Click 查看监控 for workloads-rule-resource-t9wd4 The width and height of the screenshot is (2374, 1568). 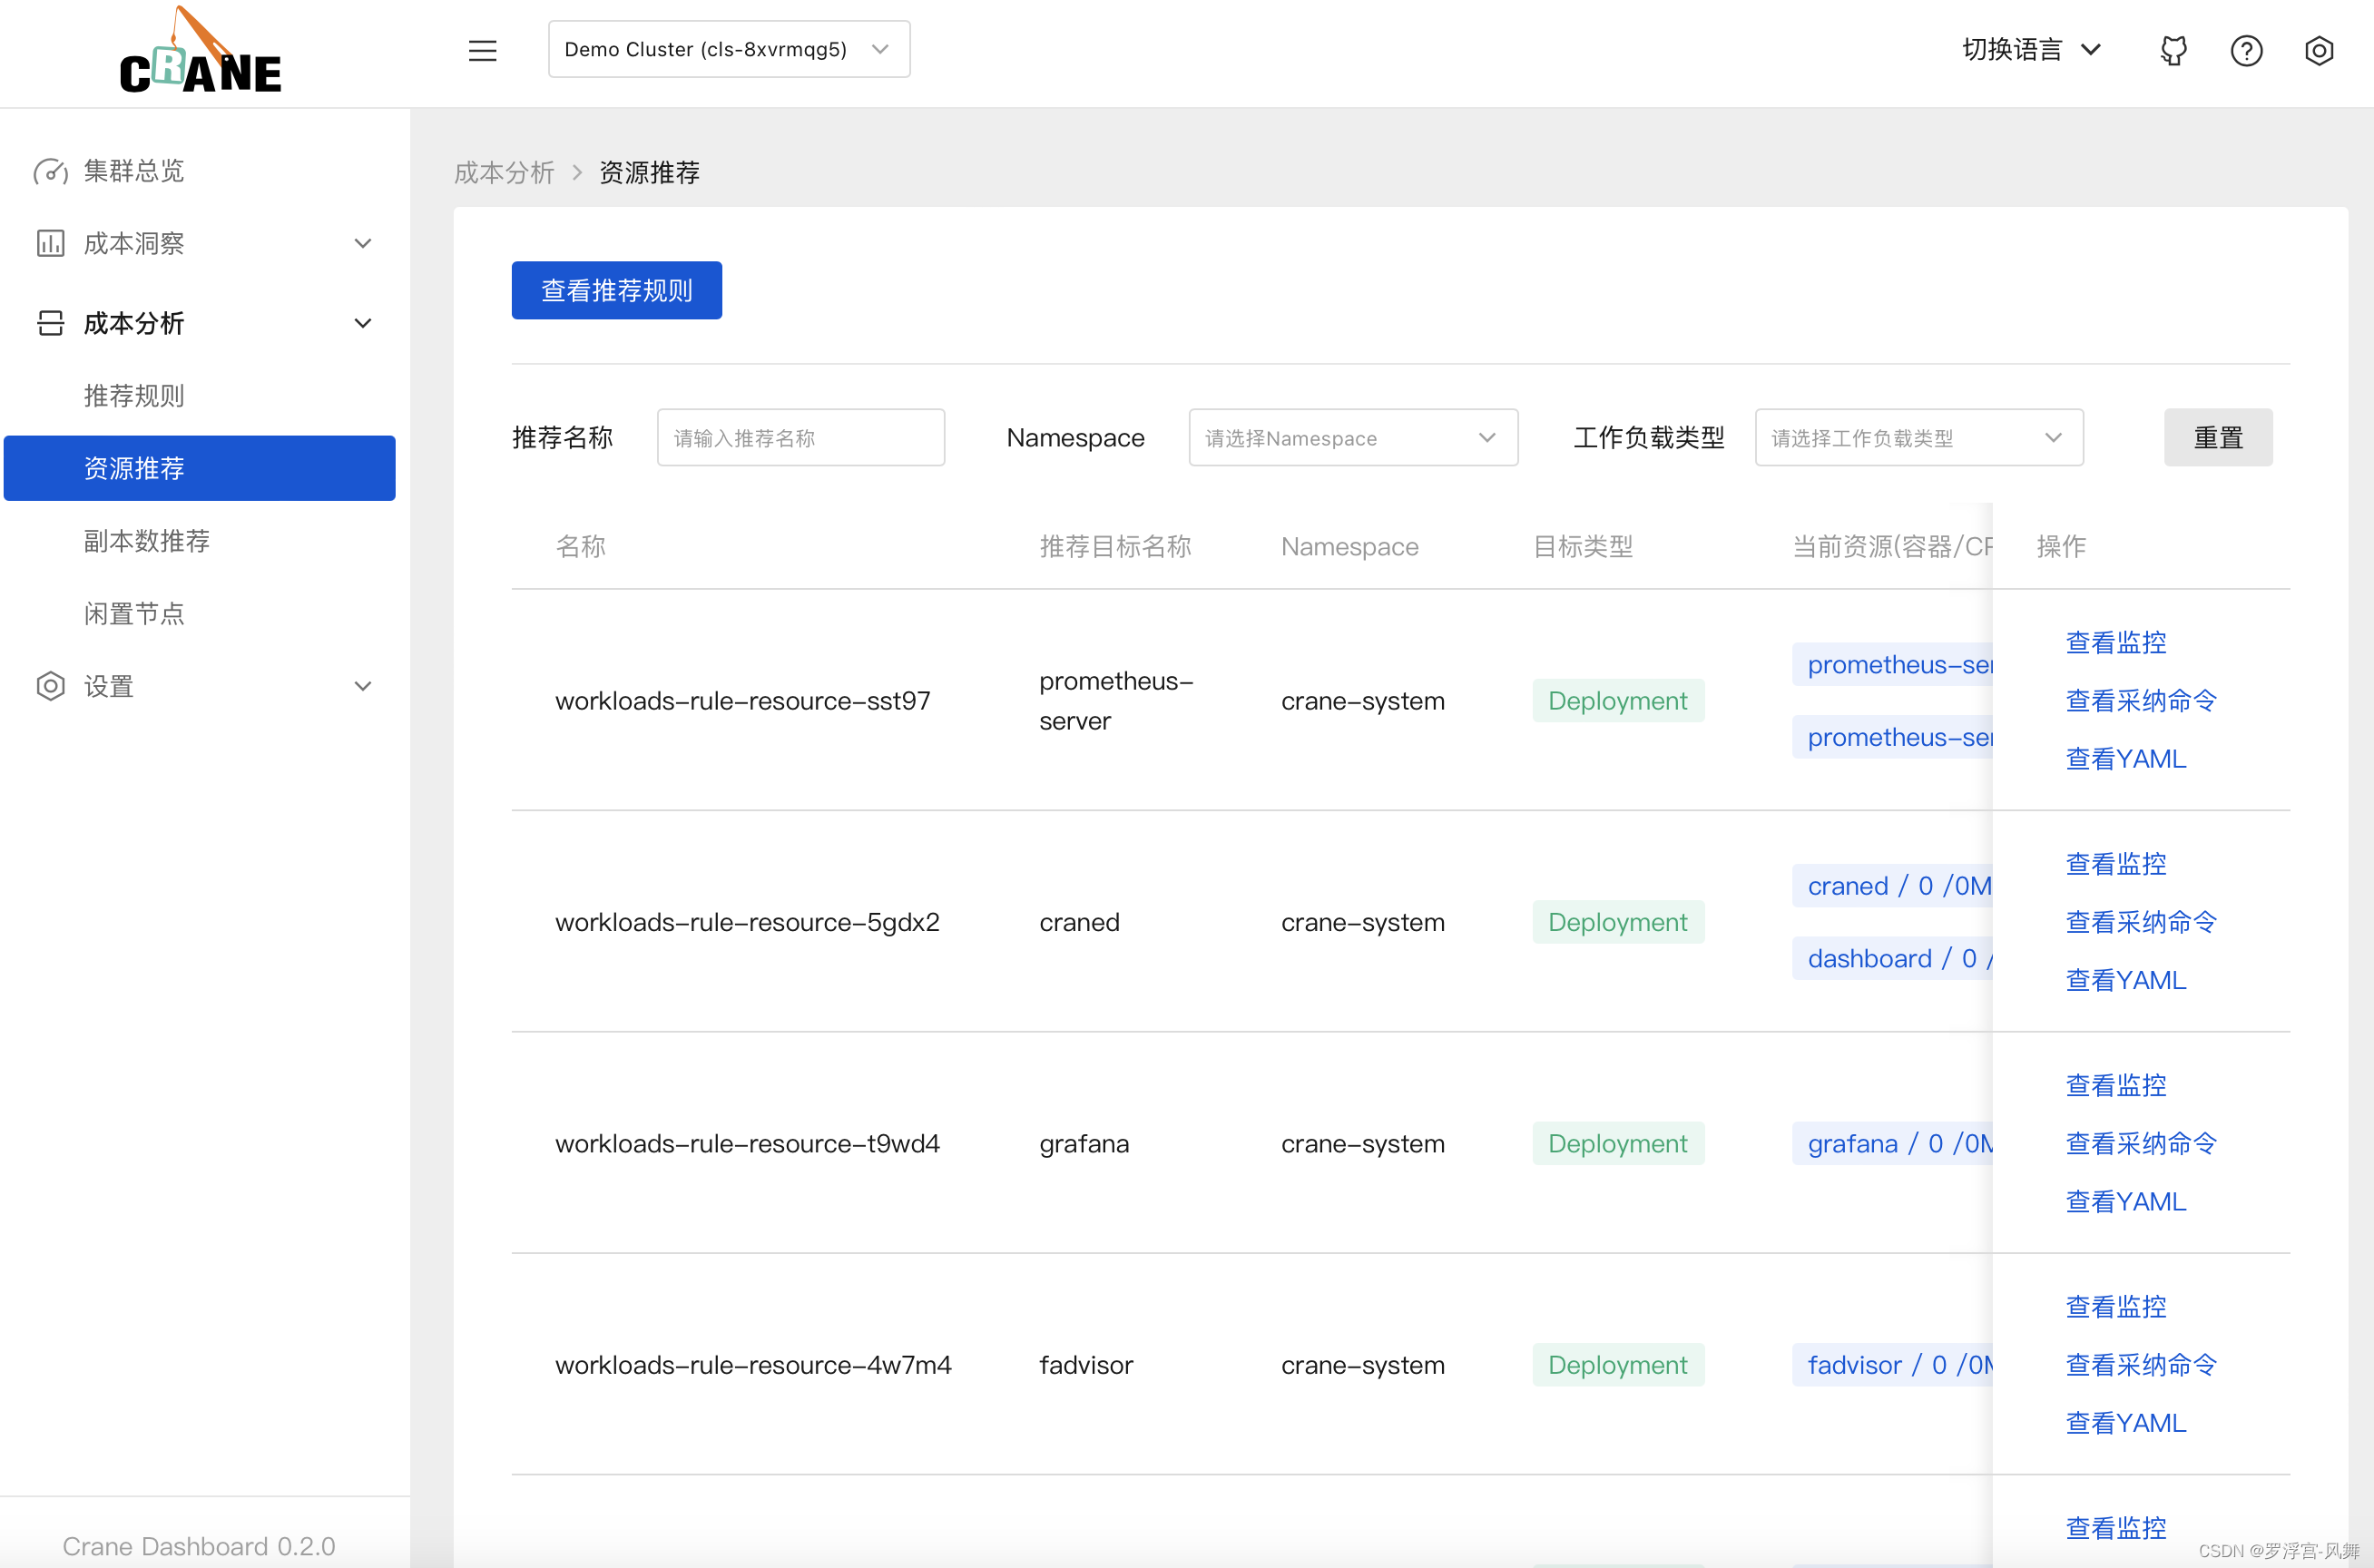[2116, 1085]
